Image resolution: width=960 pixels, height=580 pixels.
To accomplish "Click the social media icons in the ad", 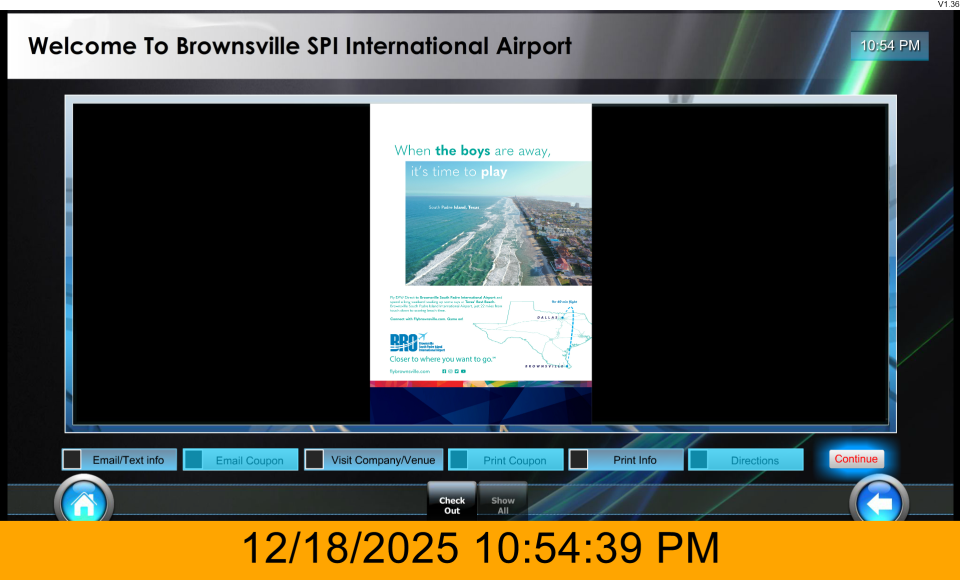I will [x=454, y=371].
